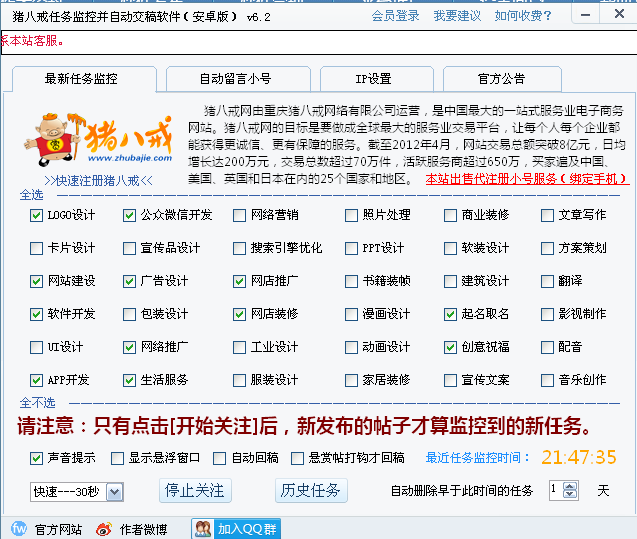This screenshot has width=637, height=539.
Task: Uncheck the LOGO设计 checkbox
Action: [36, 215]
